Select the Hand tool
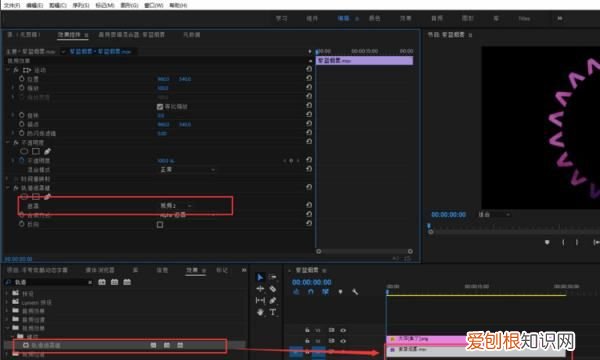This screenshot has height=360, width=600. [260, 312]
